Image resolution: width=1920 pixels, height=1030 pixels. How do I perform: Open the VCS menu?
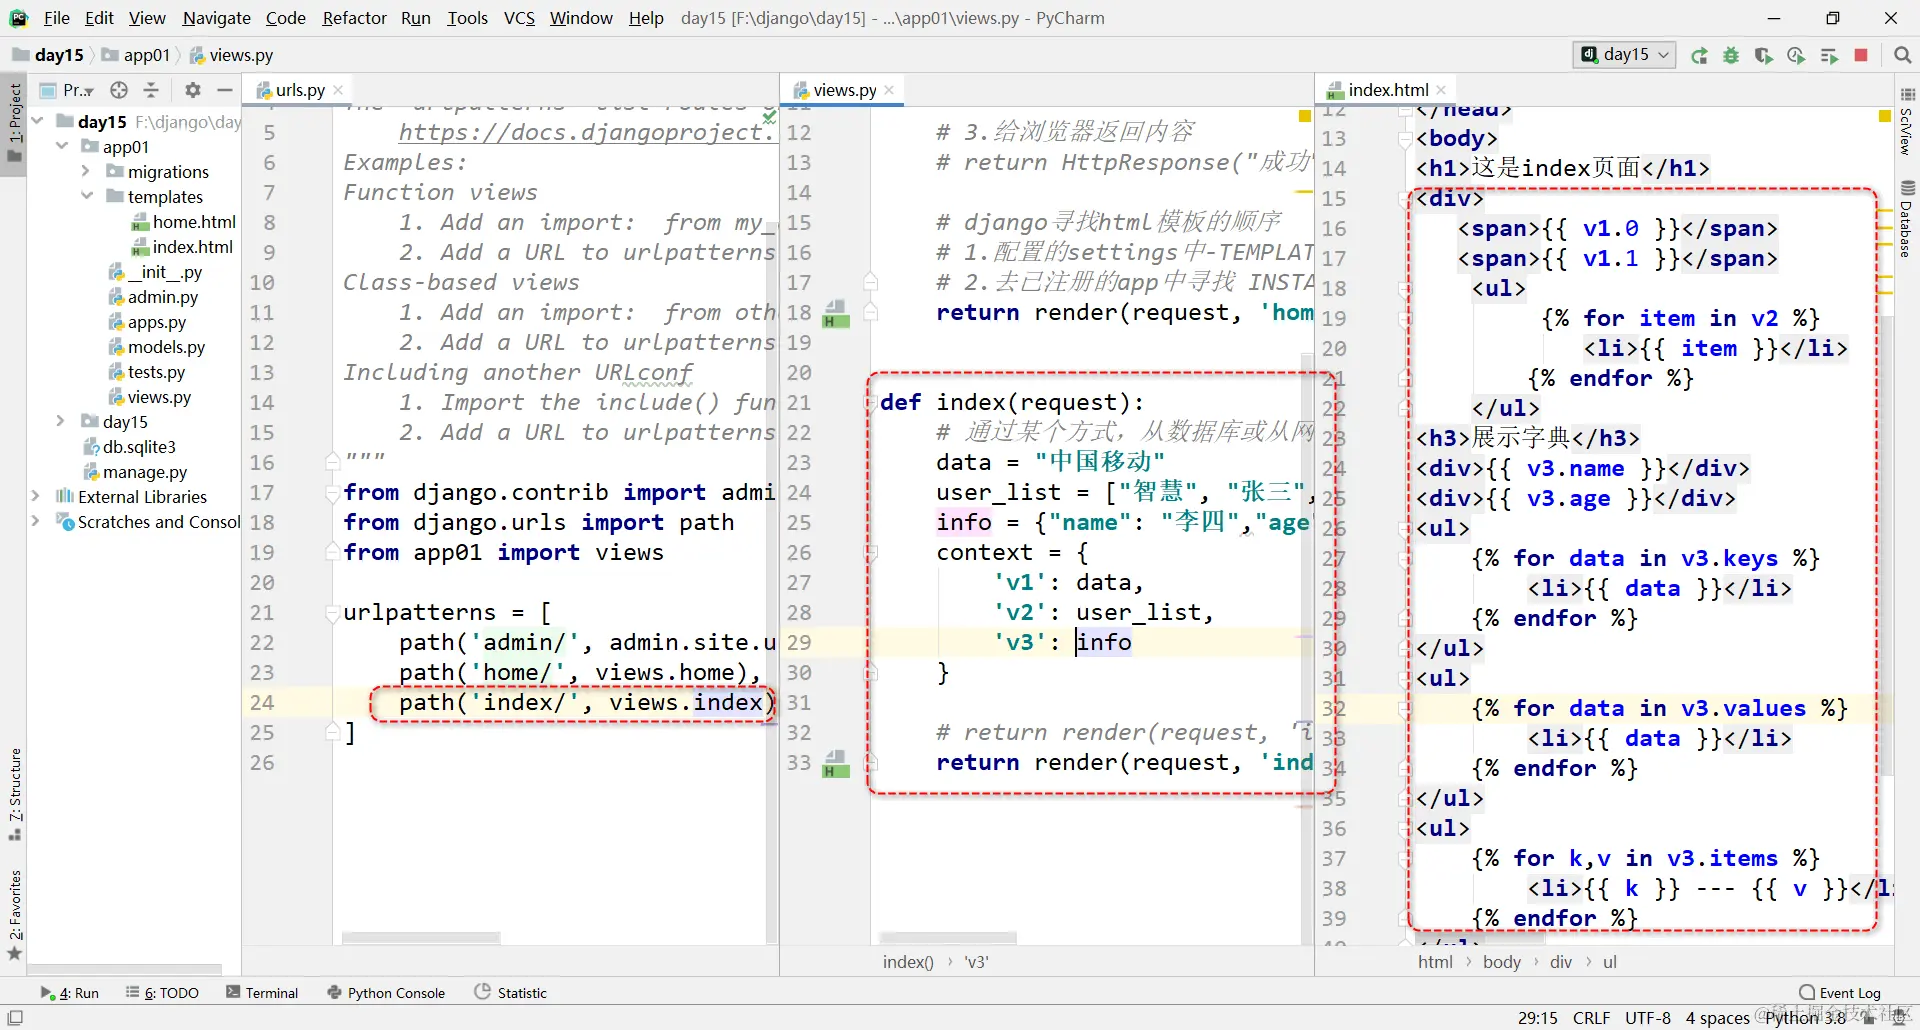pyautogui.click(x=519, y=18)
